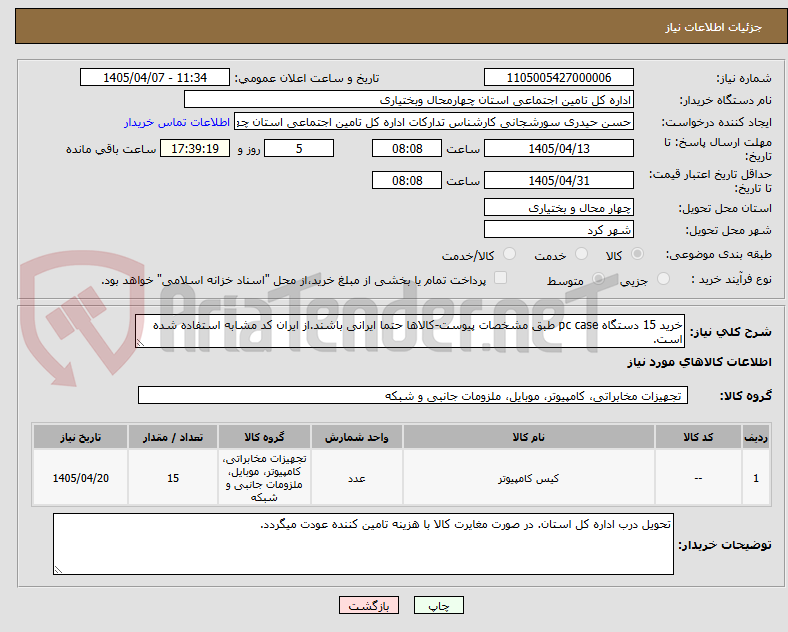
Task: Select the جزیی purchase type radio
Action: coord(663,279)
